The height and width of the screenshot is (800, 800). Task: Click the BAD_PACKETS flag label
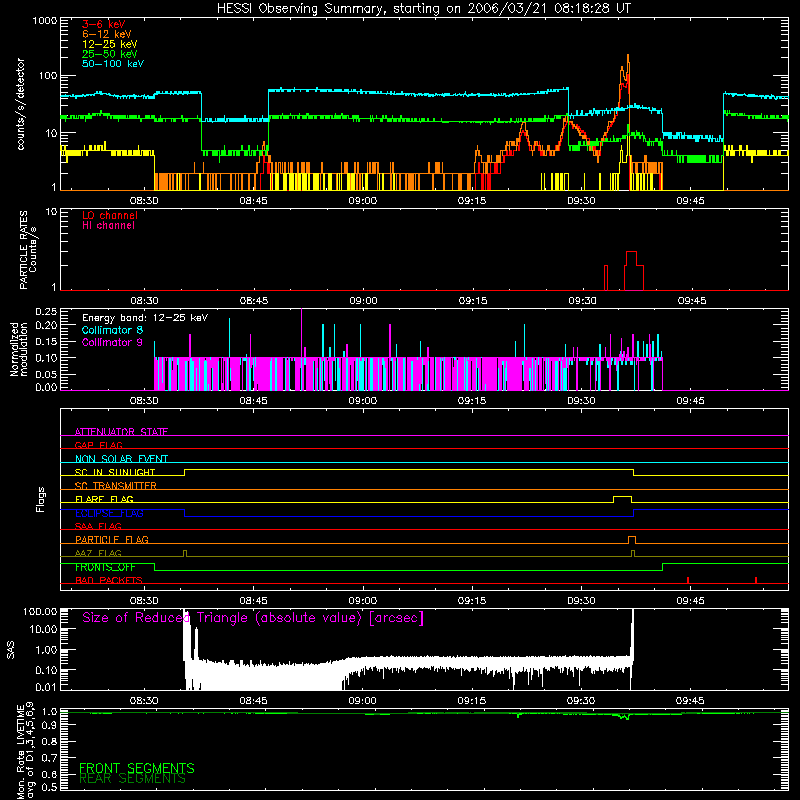pos(109,580)
